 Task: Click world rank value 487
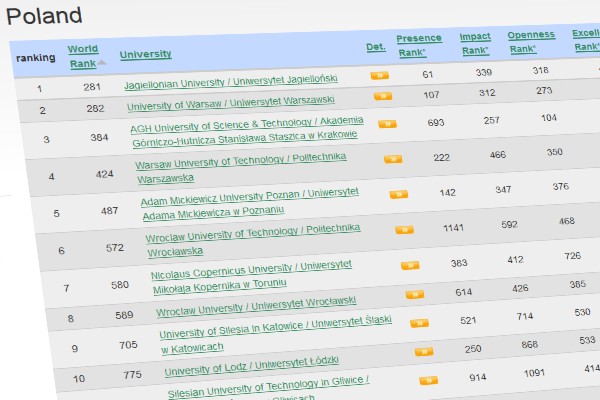[109, 211]
